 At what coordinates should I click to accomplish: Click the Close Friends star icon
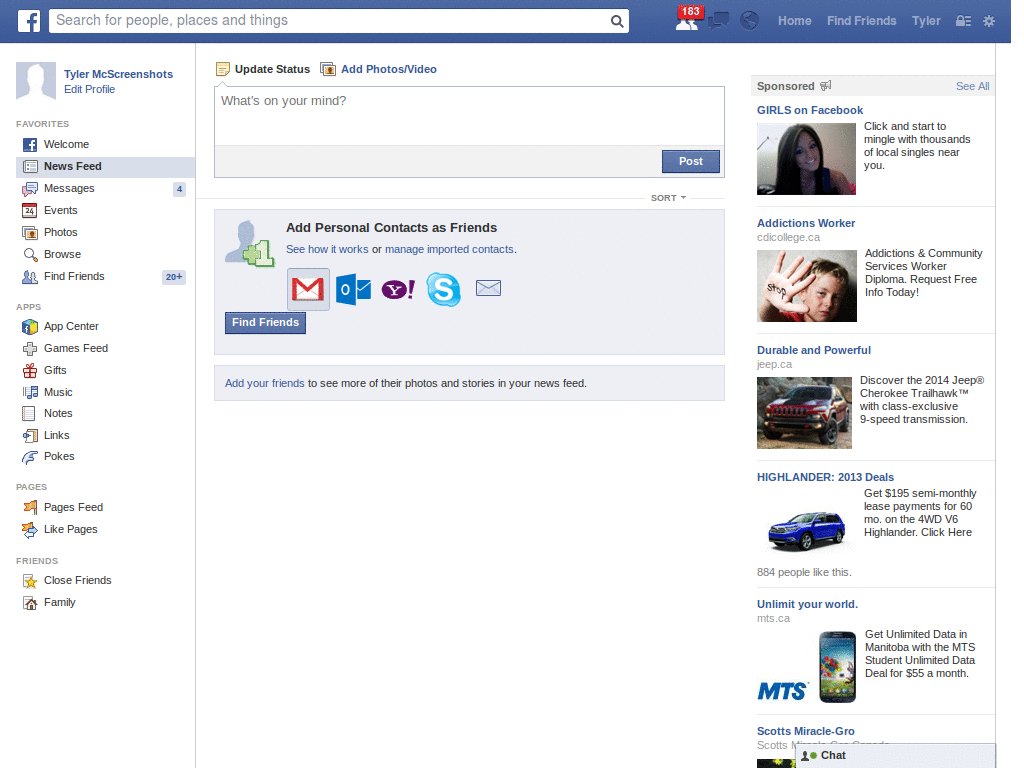click(x=30, y=581)
